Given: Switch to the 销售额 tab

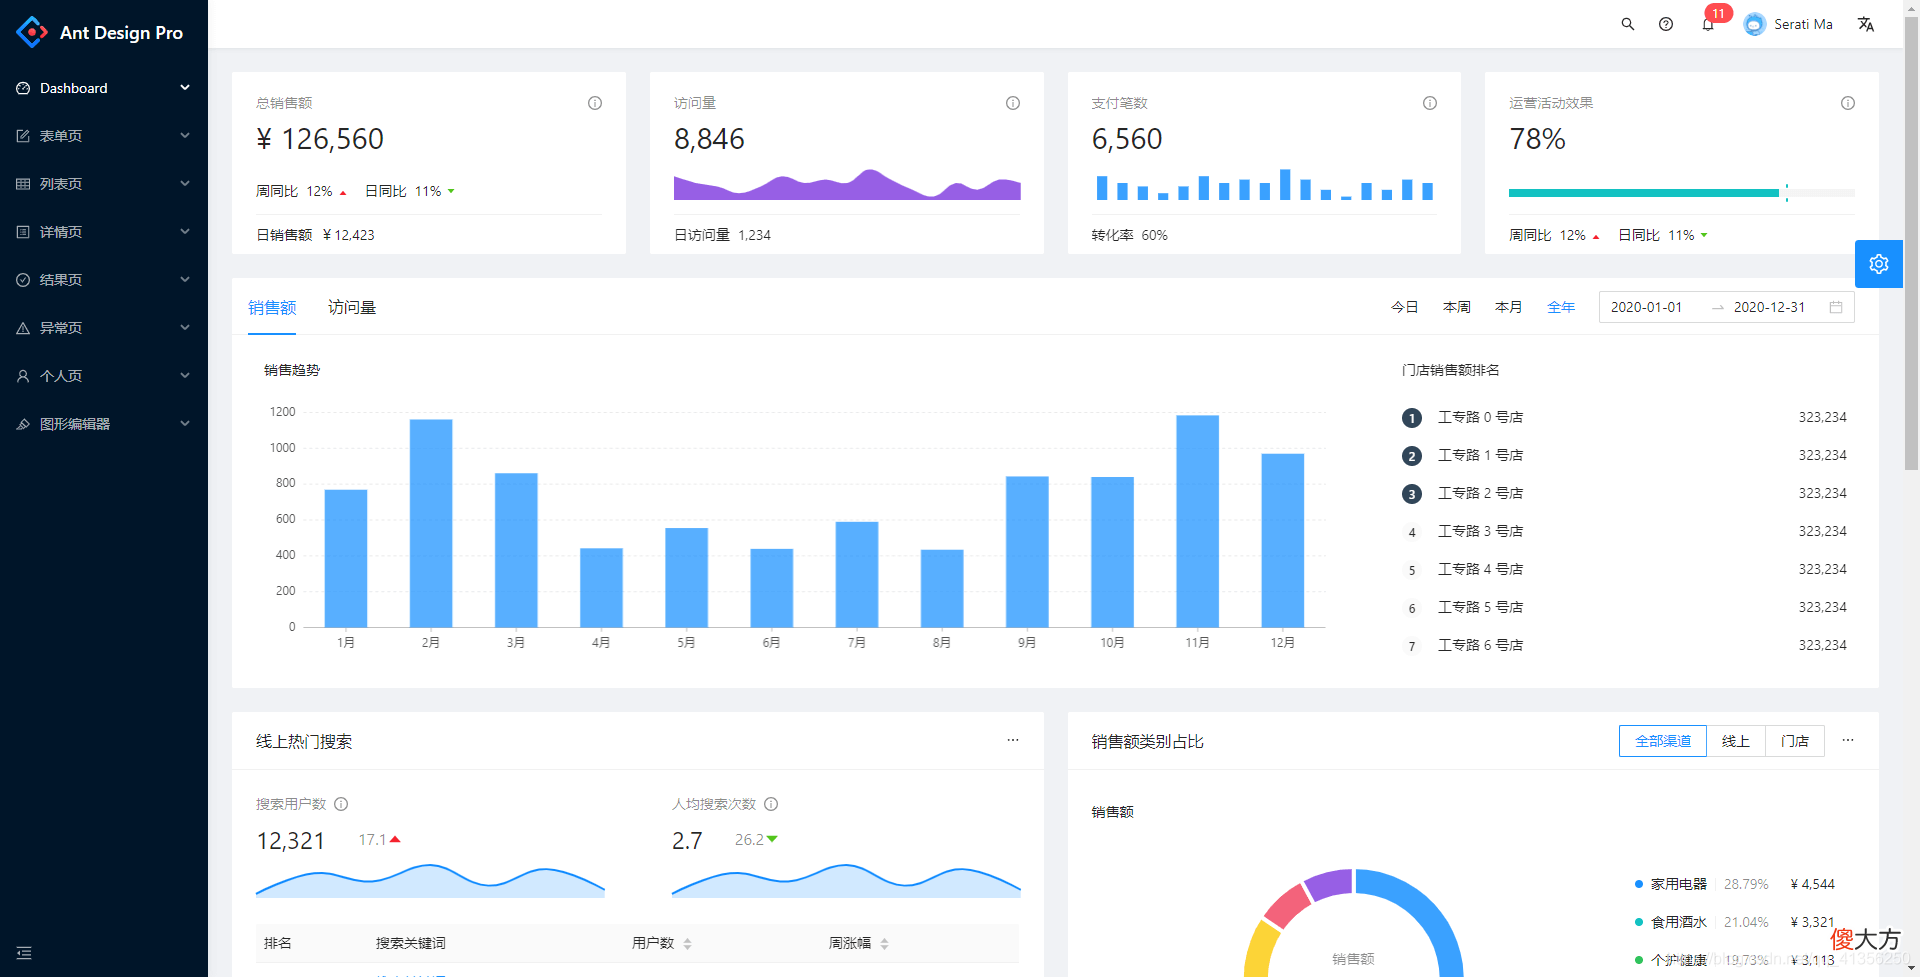Looking at the screenshot, I should point(272,307).
